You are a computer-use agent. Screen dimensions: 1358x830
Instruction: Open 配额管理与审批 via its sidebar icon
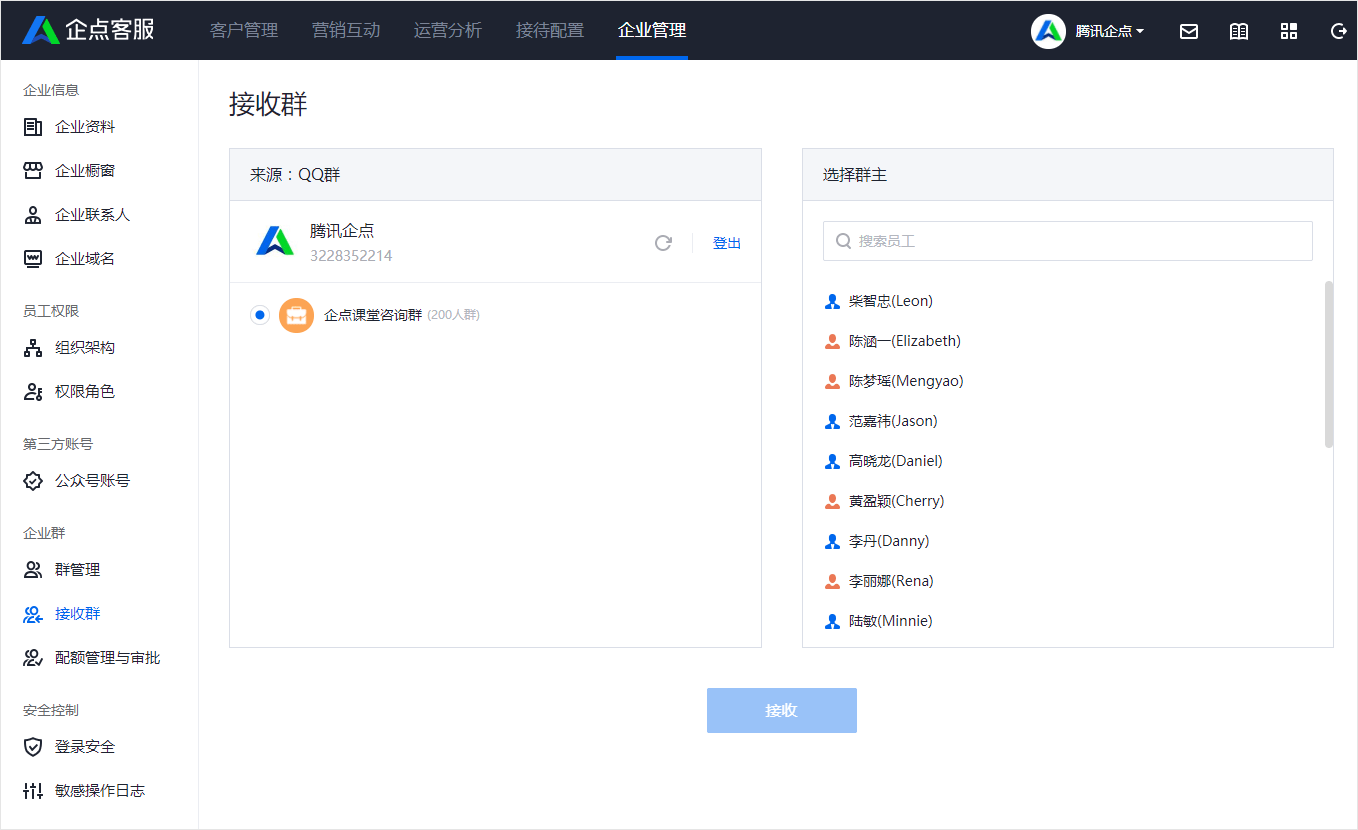(x=31, y=657)
